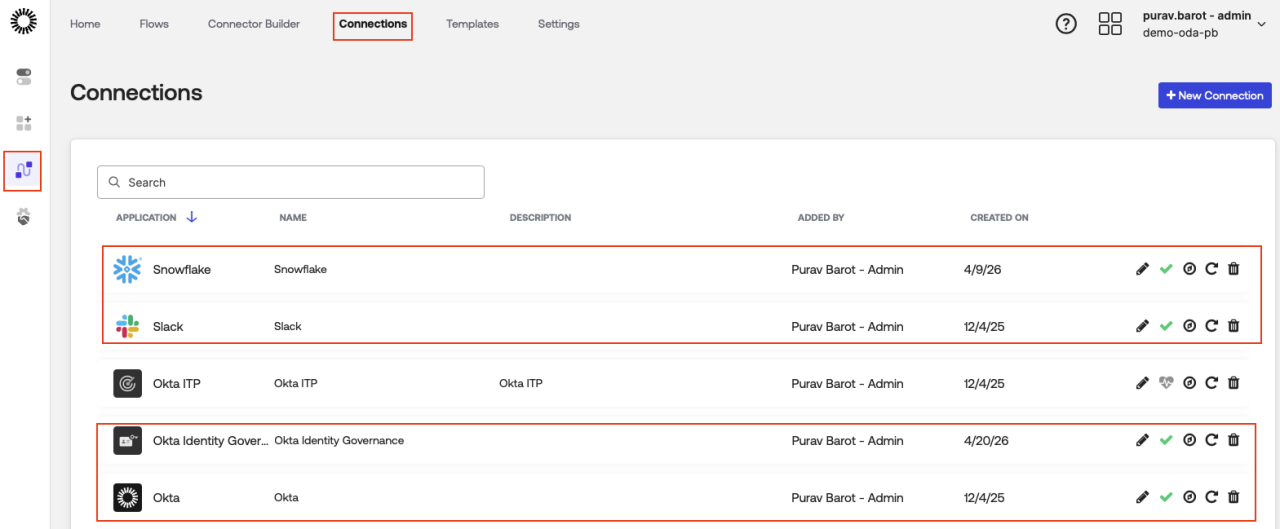The height and width of the screenshot is (529, 1280).
Task: Click the green checkmark on Snowflake row
Action: click(1165, 269)
